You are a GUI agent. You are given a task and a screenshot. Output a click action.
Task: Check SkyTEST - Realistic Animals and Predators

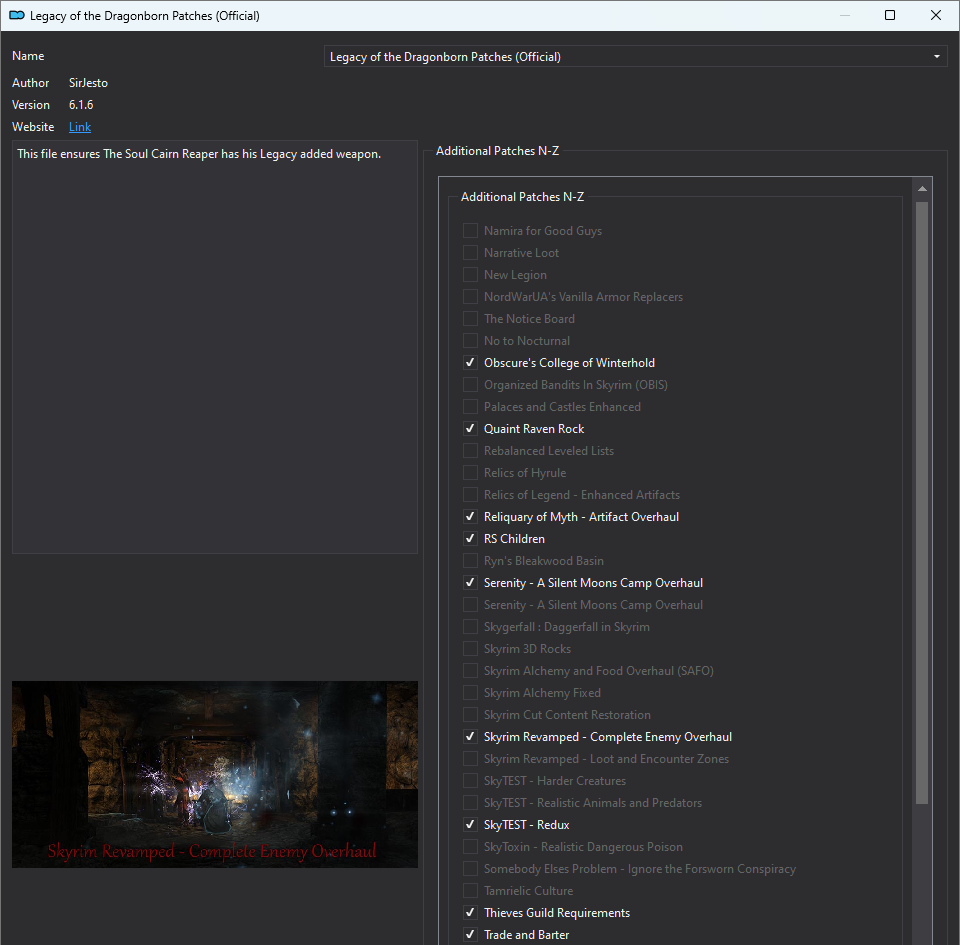point(470,804)
